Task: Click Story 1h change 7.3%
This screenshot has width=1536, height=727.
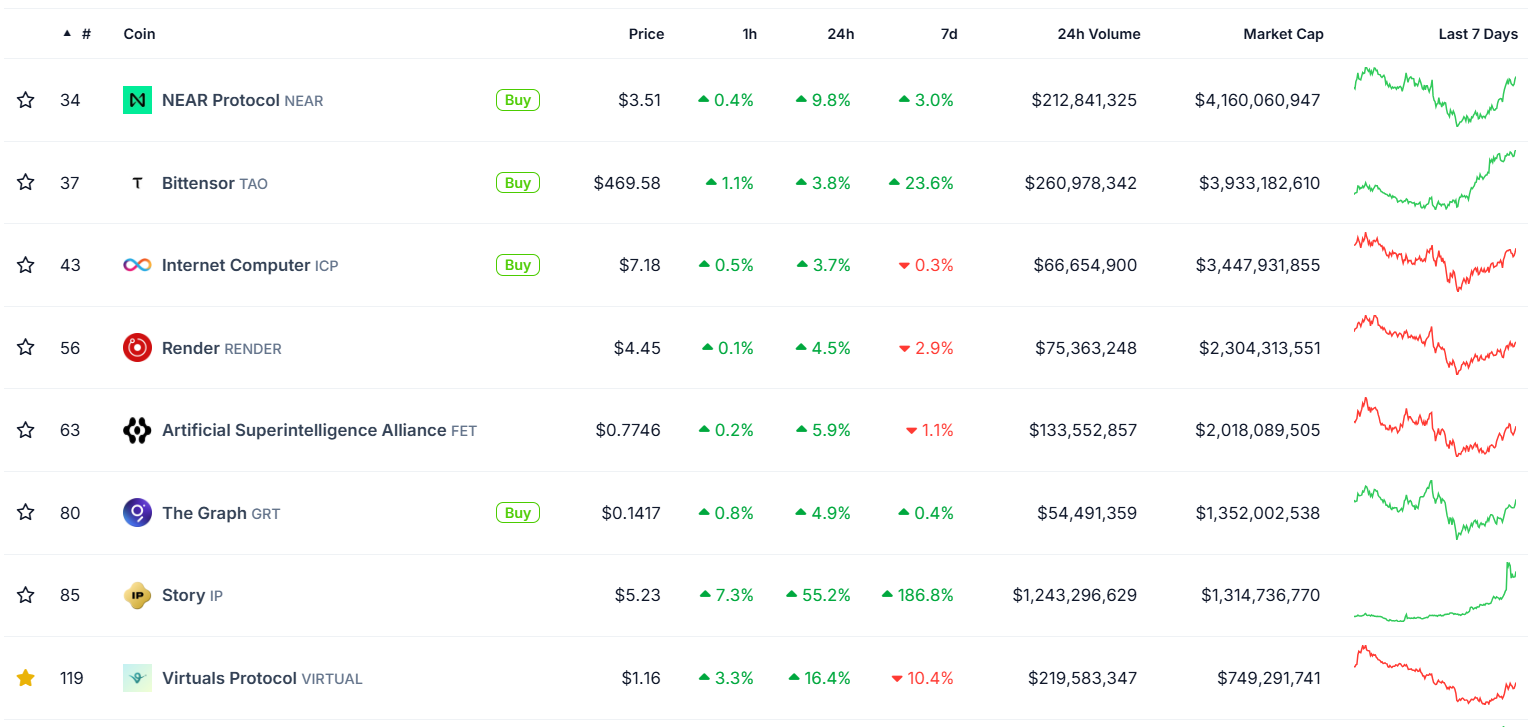Action: tap(727, 595)
